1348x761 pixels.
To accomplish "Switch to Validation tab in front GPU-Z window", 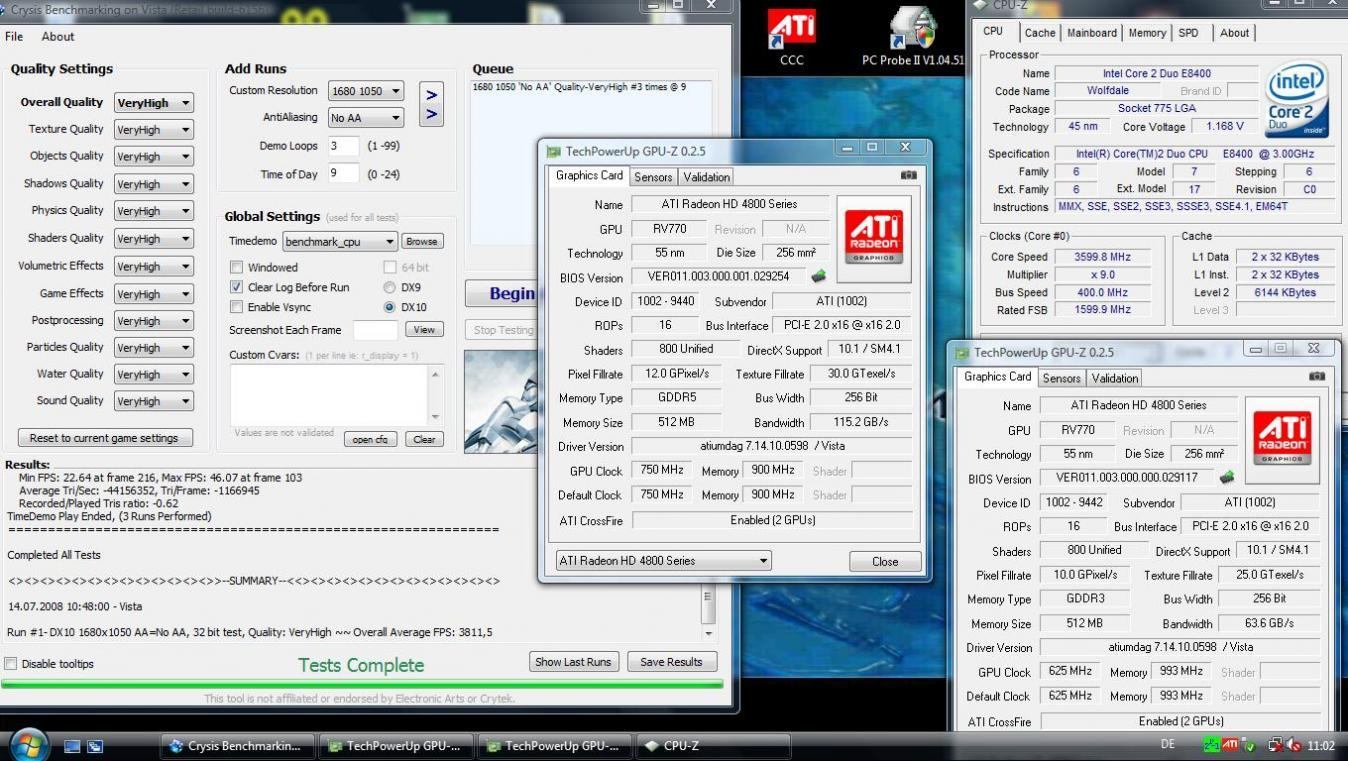I will click(x=706, y=177).
